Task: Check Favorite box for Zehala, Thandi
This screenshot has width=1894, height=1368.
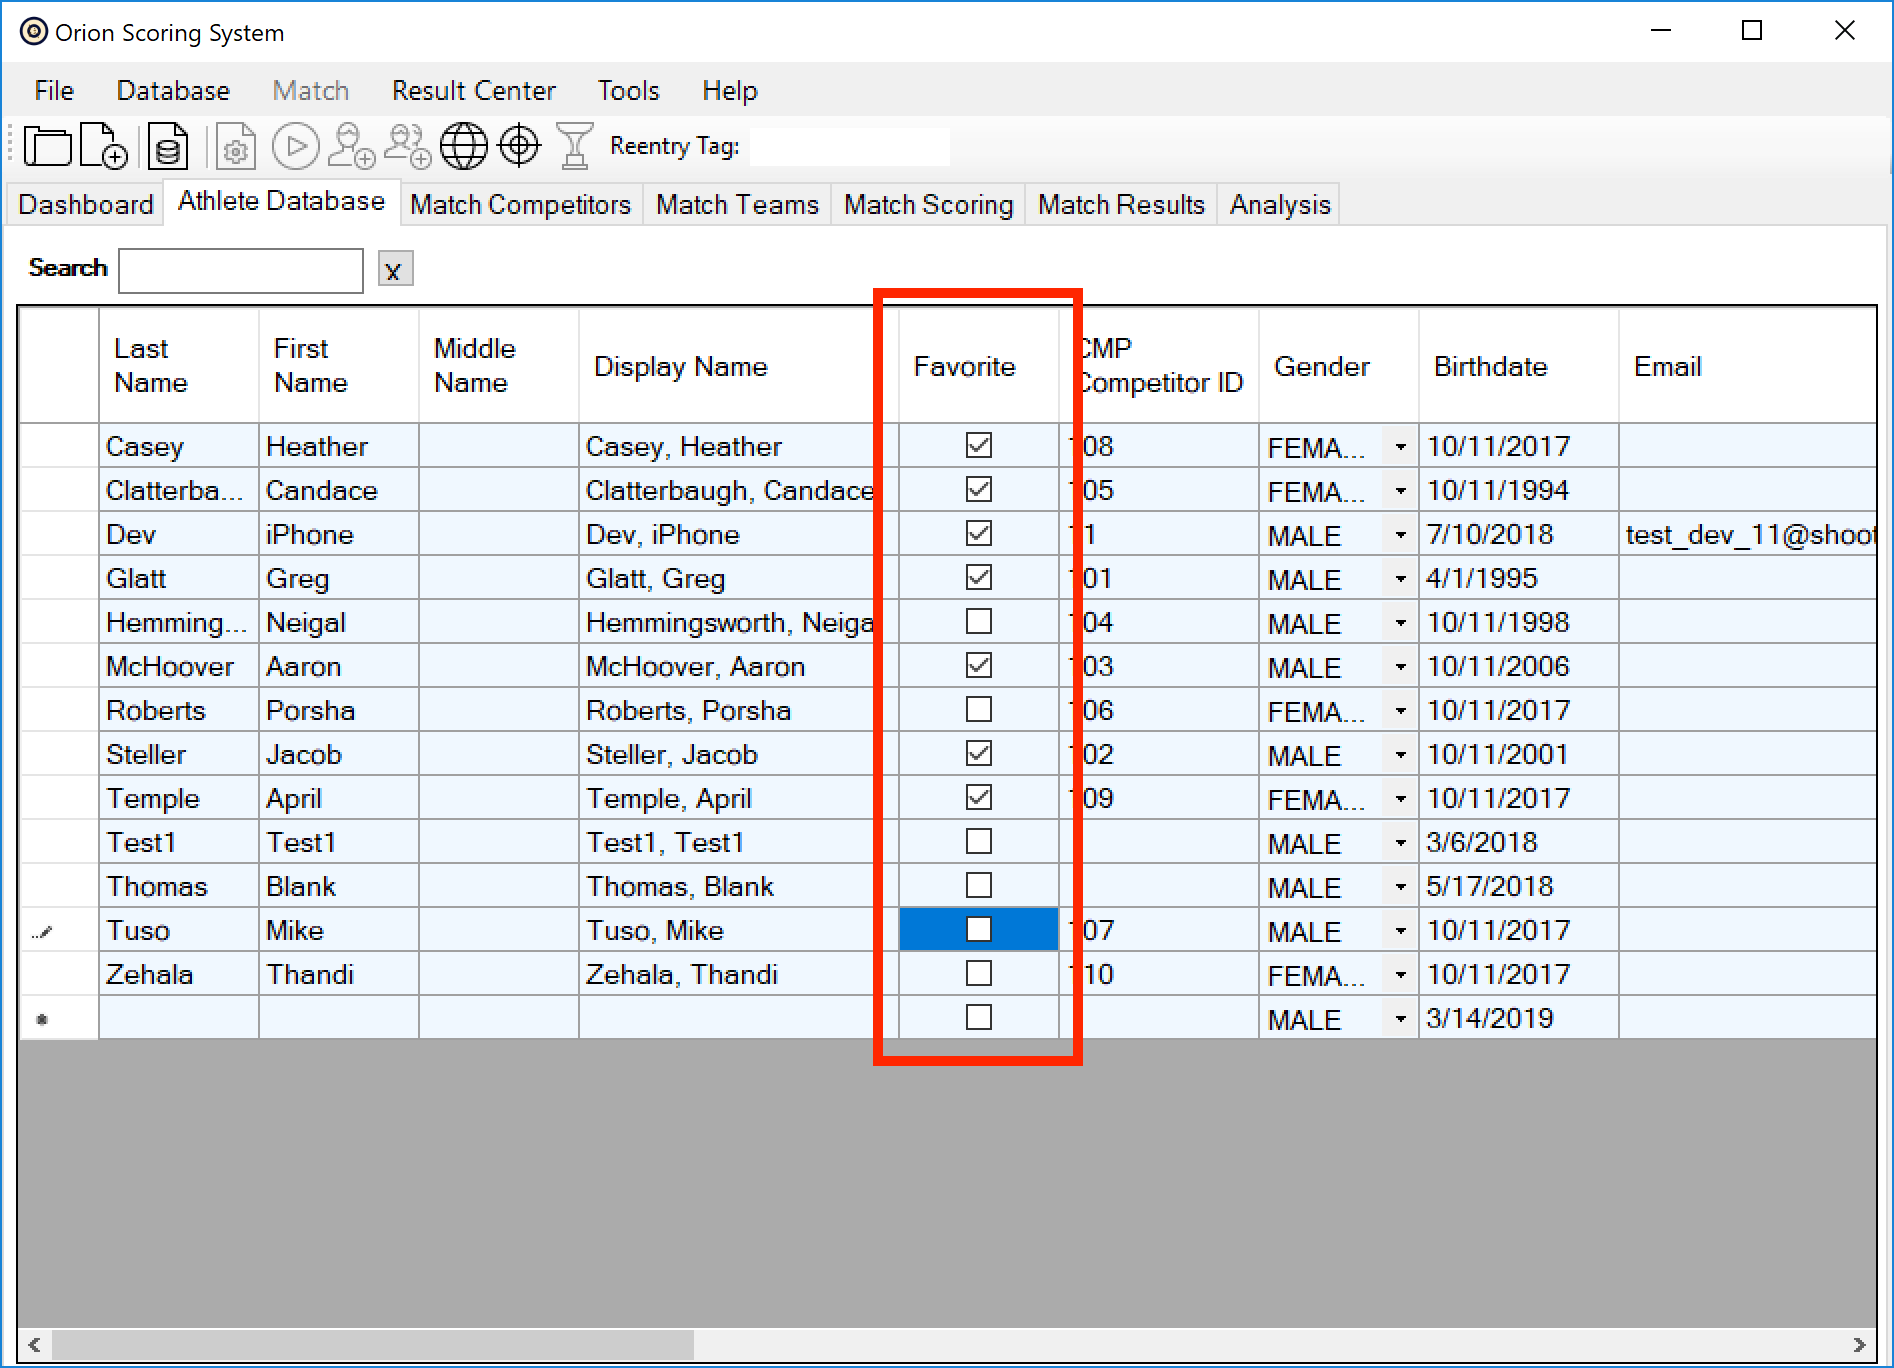Action: [x=978, y=973]
